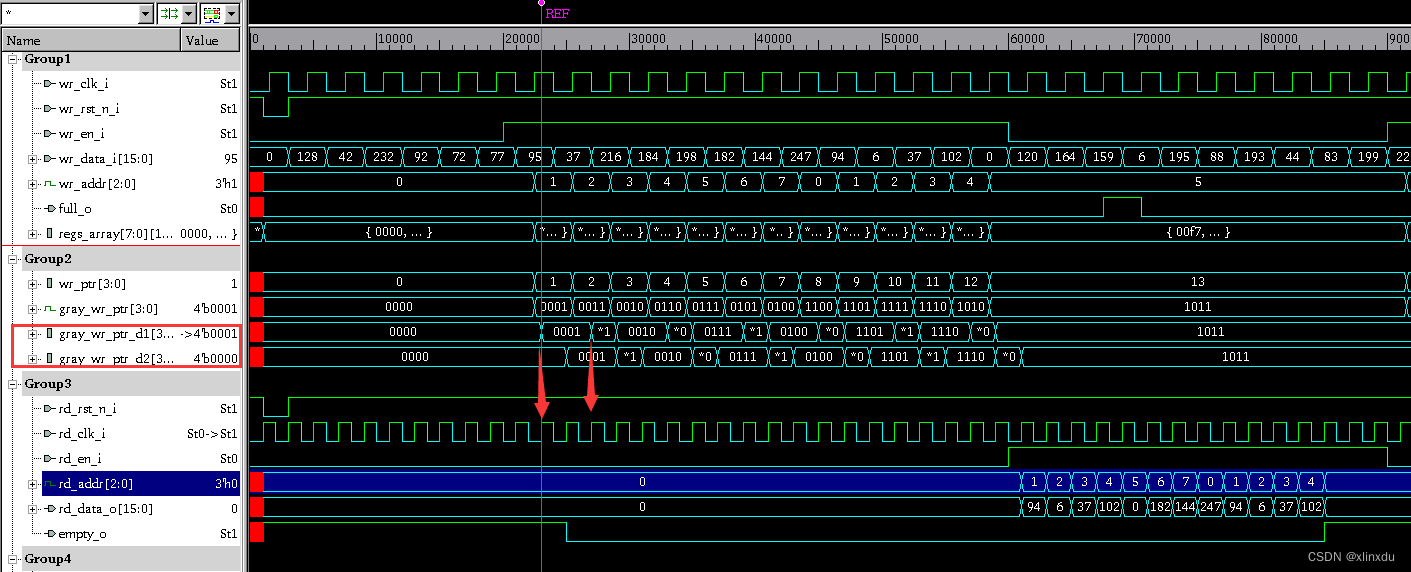Click the 0110 segment in gray_wr_ptr waveform
The image size is (1411, 572).
667,307
